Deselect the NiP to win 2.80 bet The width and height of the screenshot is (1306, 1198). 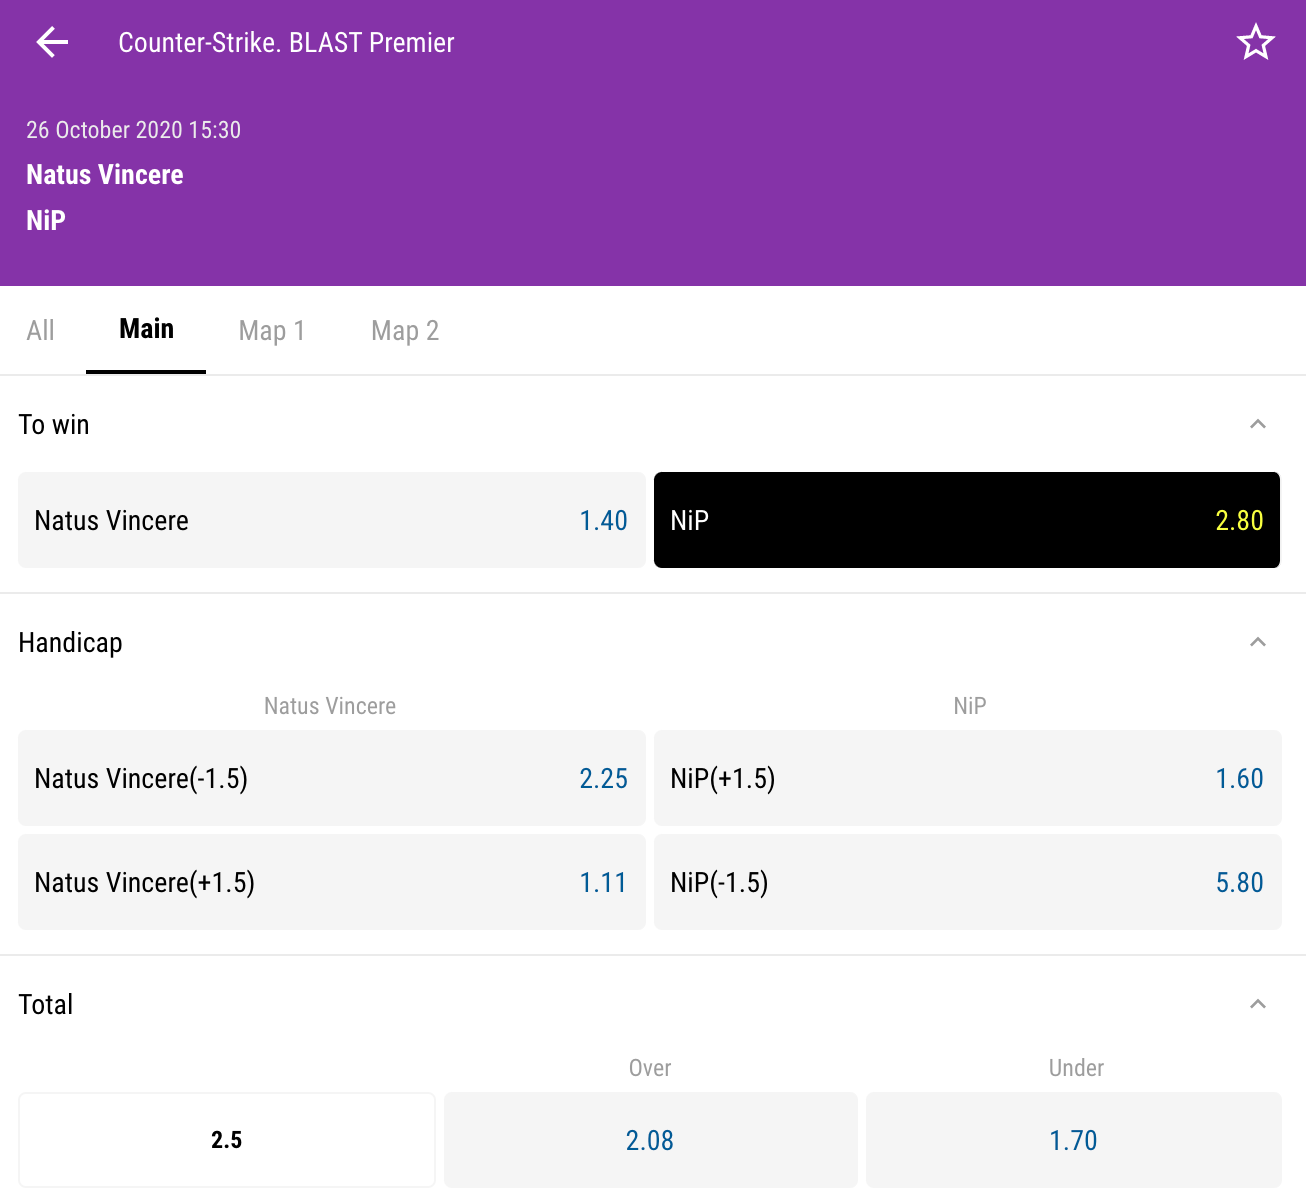click(x=967, y=520)
